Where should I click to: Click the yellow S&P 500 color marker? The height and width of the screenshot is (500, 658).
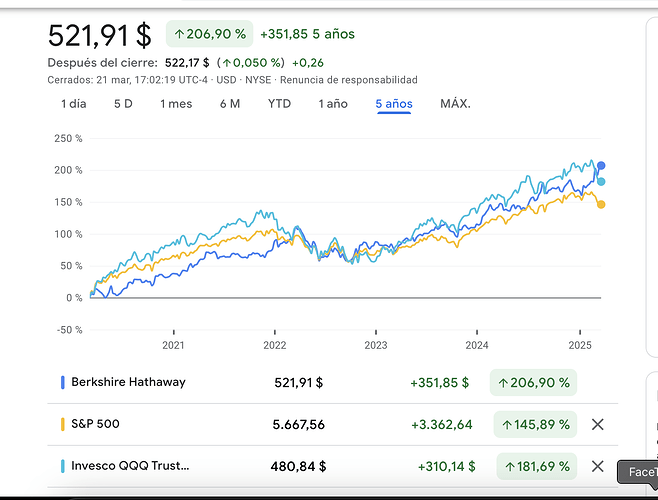click(x=63, y=424)
